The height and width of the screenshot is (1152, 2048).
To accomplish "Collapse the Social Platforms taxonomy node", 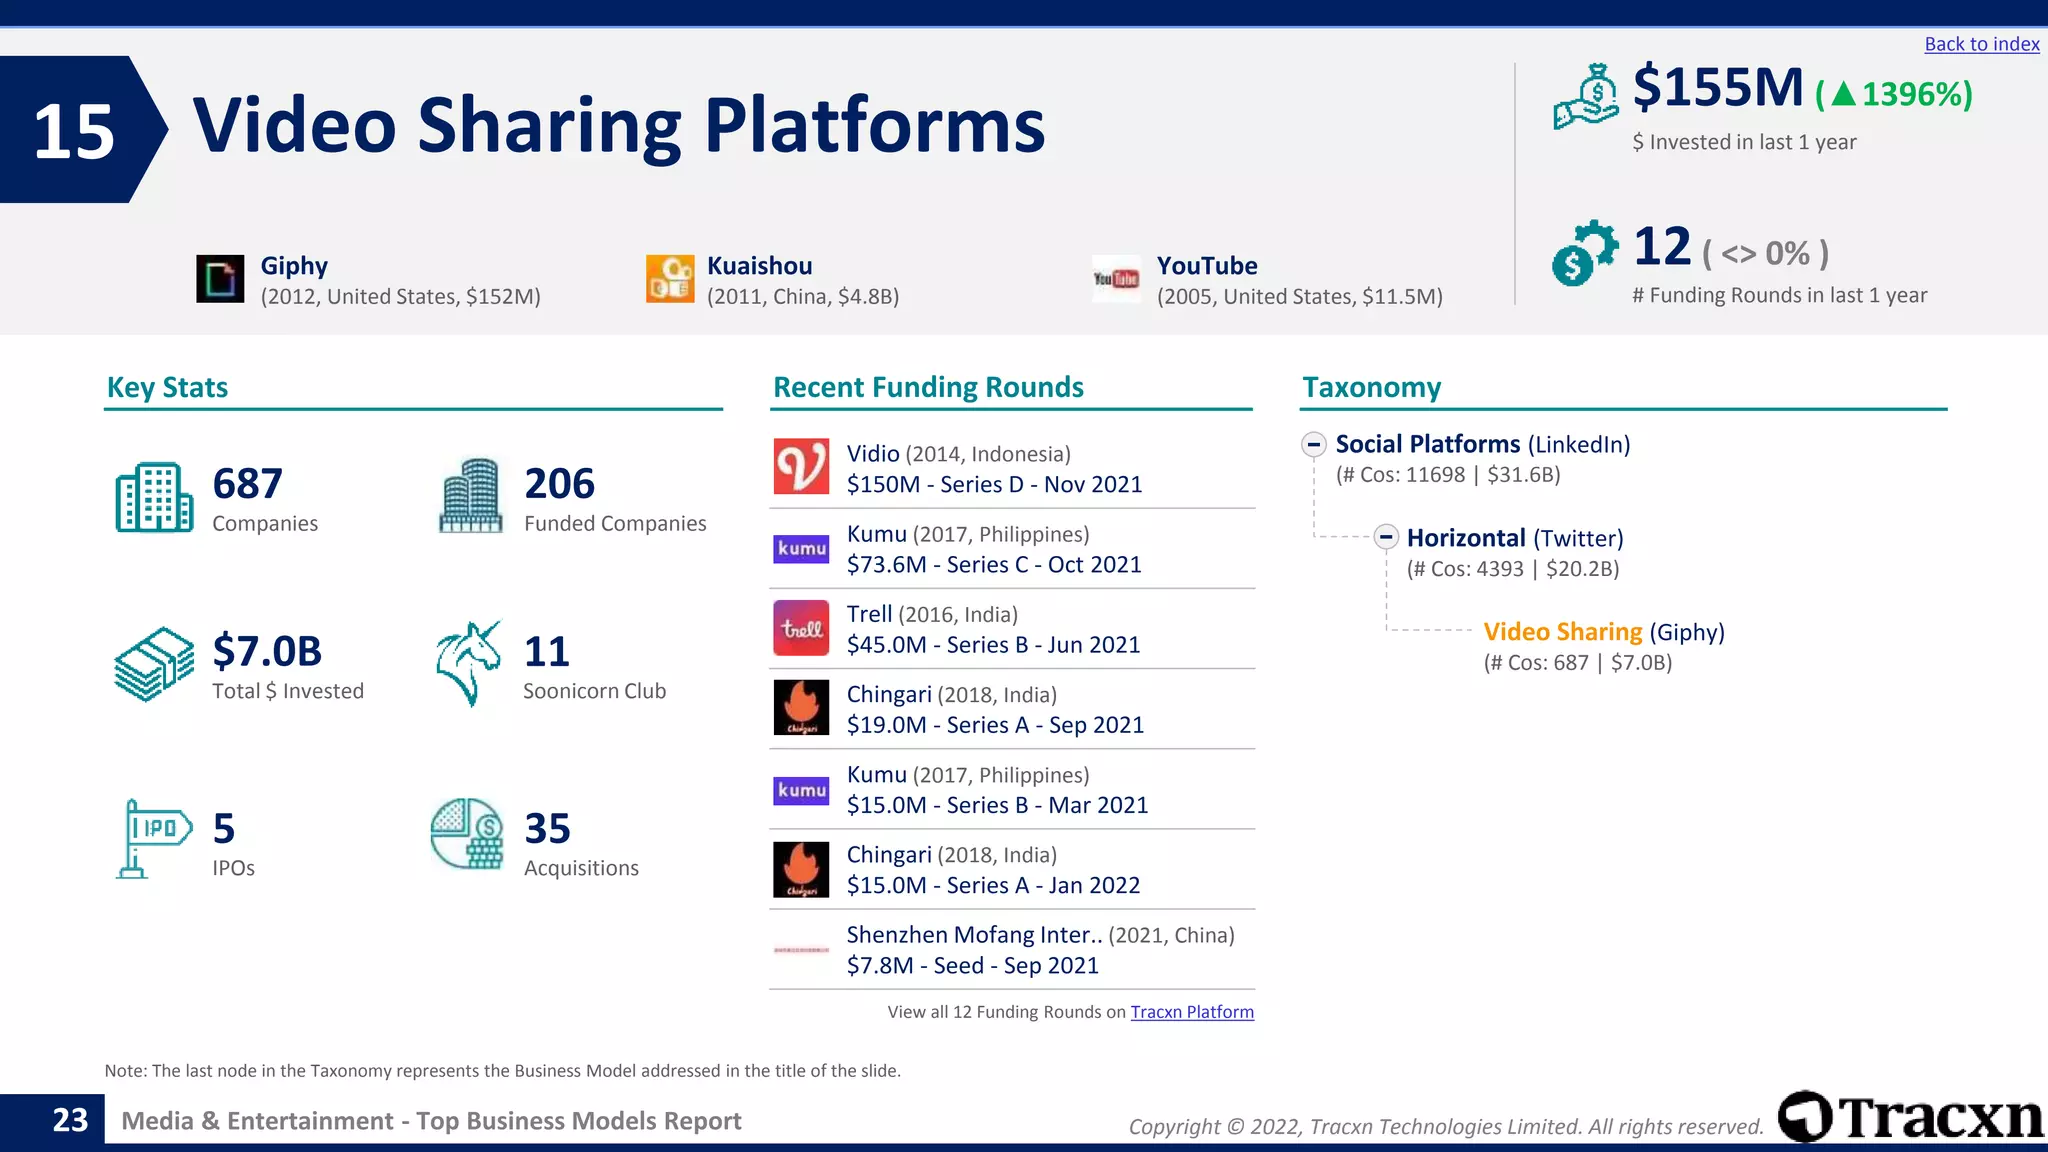I will (1314, 445).
